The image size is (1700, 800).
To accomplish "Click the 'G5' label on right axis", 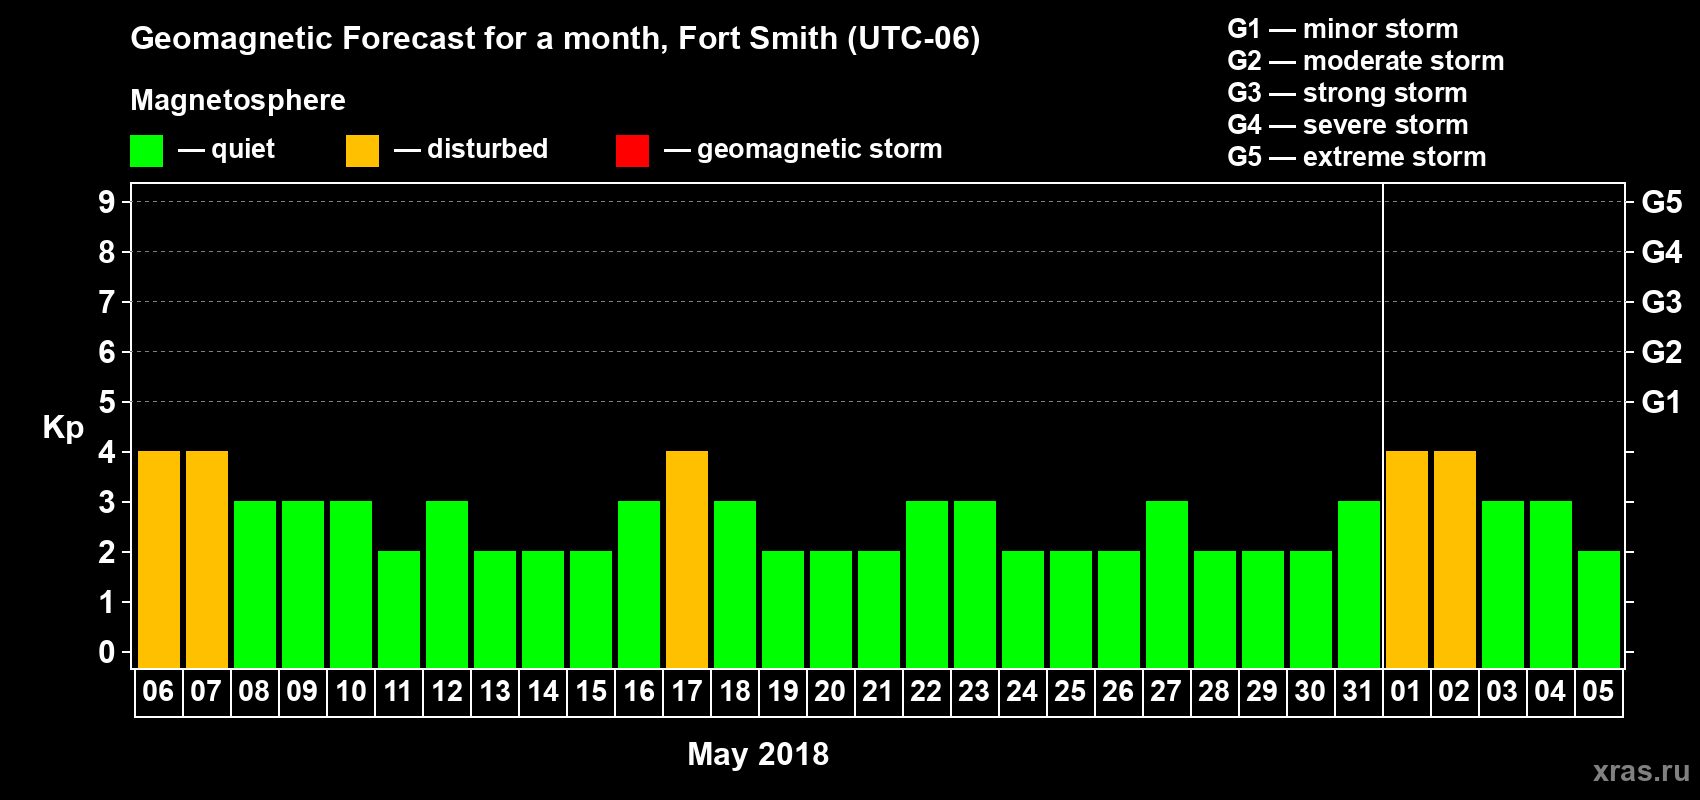I will (x=1662, y=202).
